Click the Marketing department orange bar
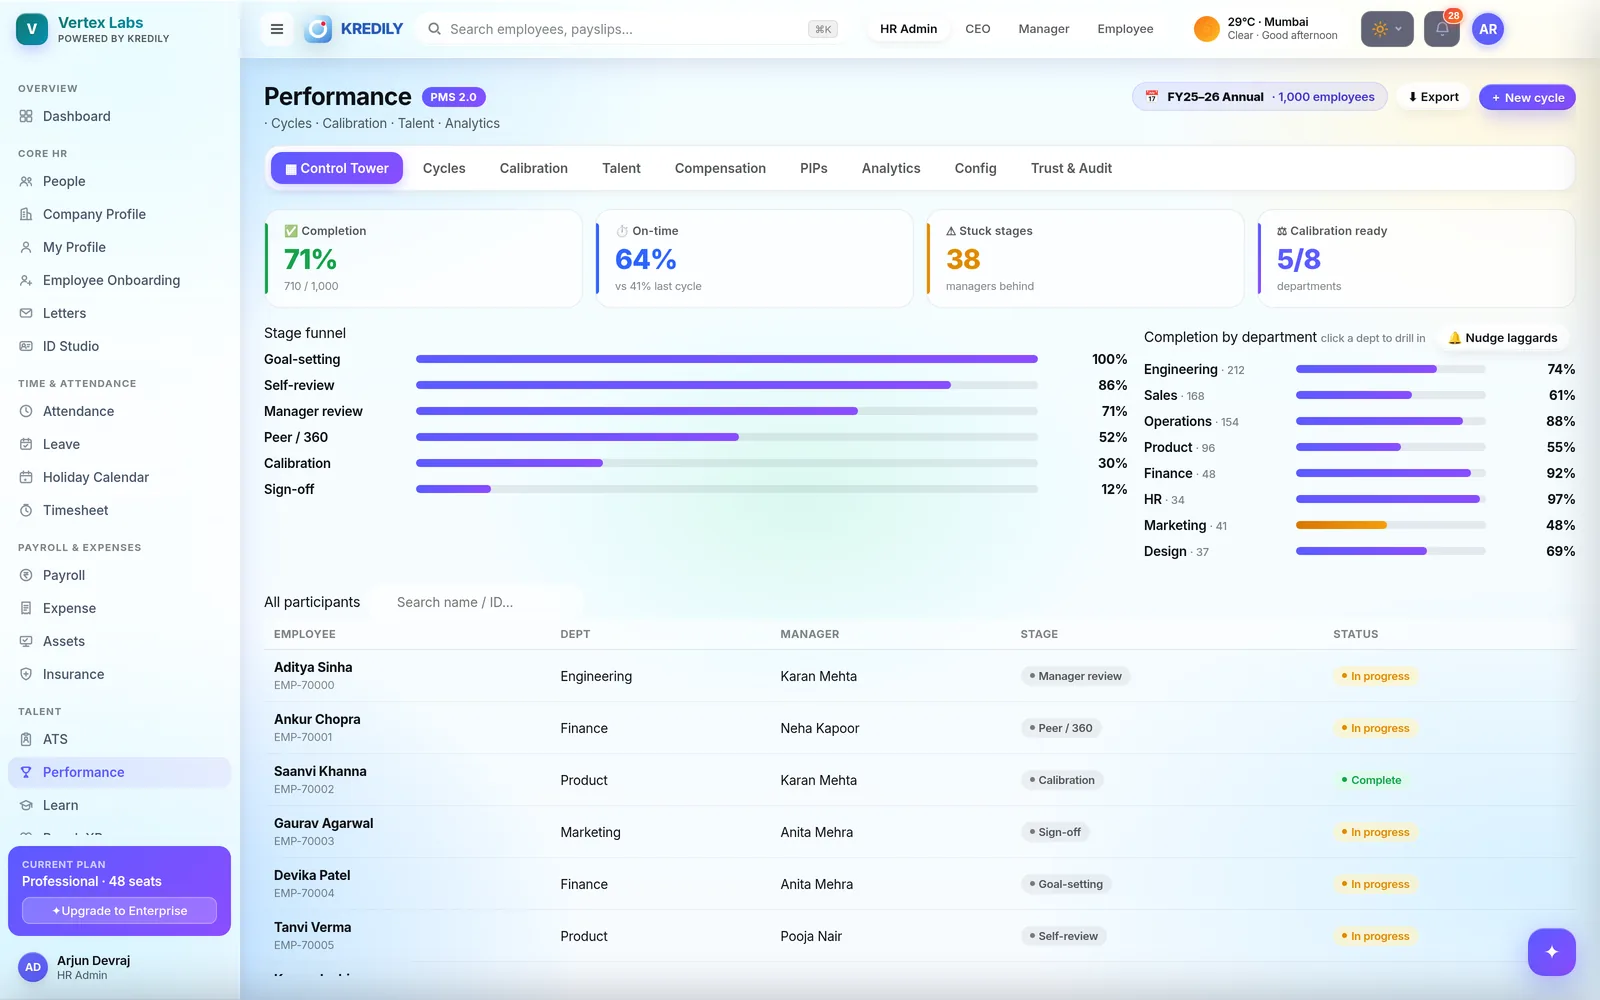The height and width of the screenshot is (1000, 1600). pos(1341,525)
